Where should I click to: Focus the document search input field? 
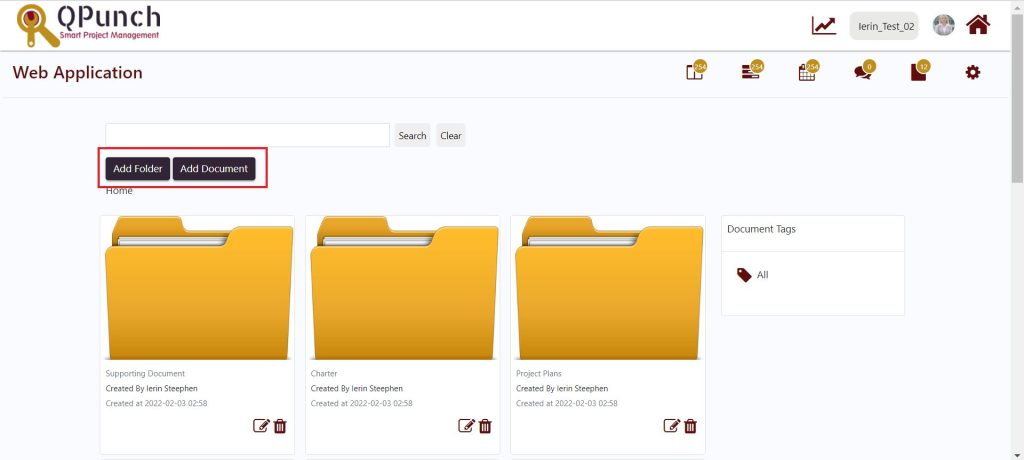pos(248,135)
